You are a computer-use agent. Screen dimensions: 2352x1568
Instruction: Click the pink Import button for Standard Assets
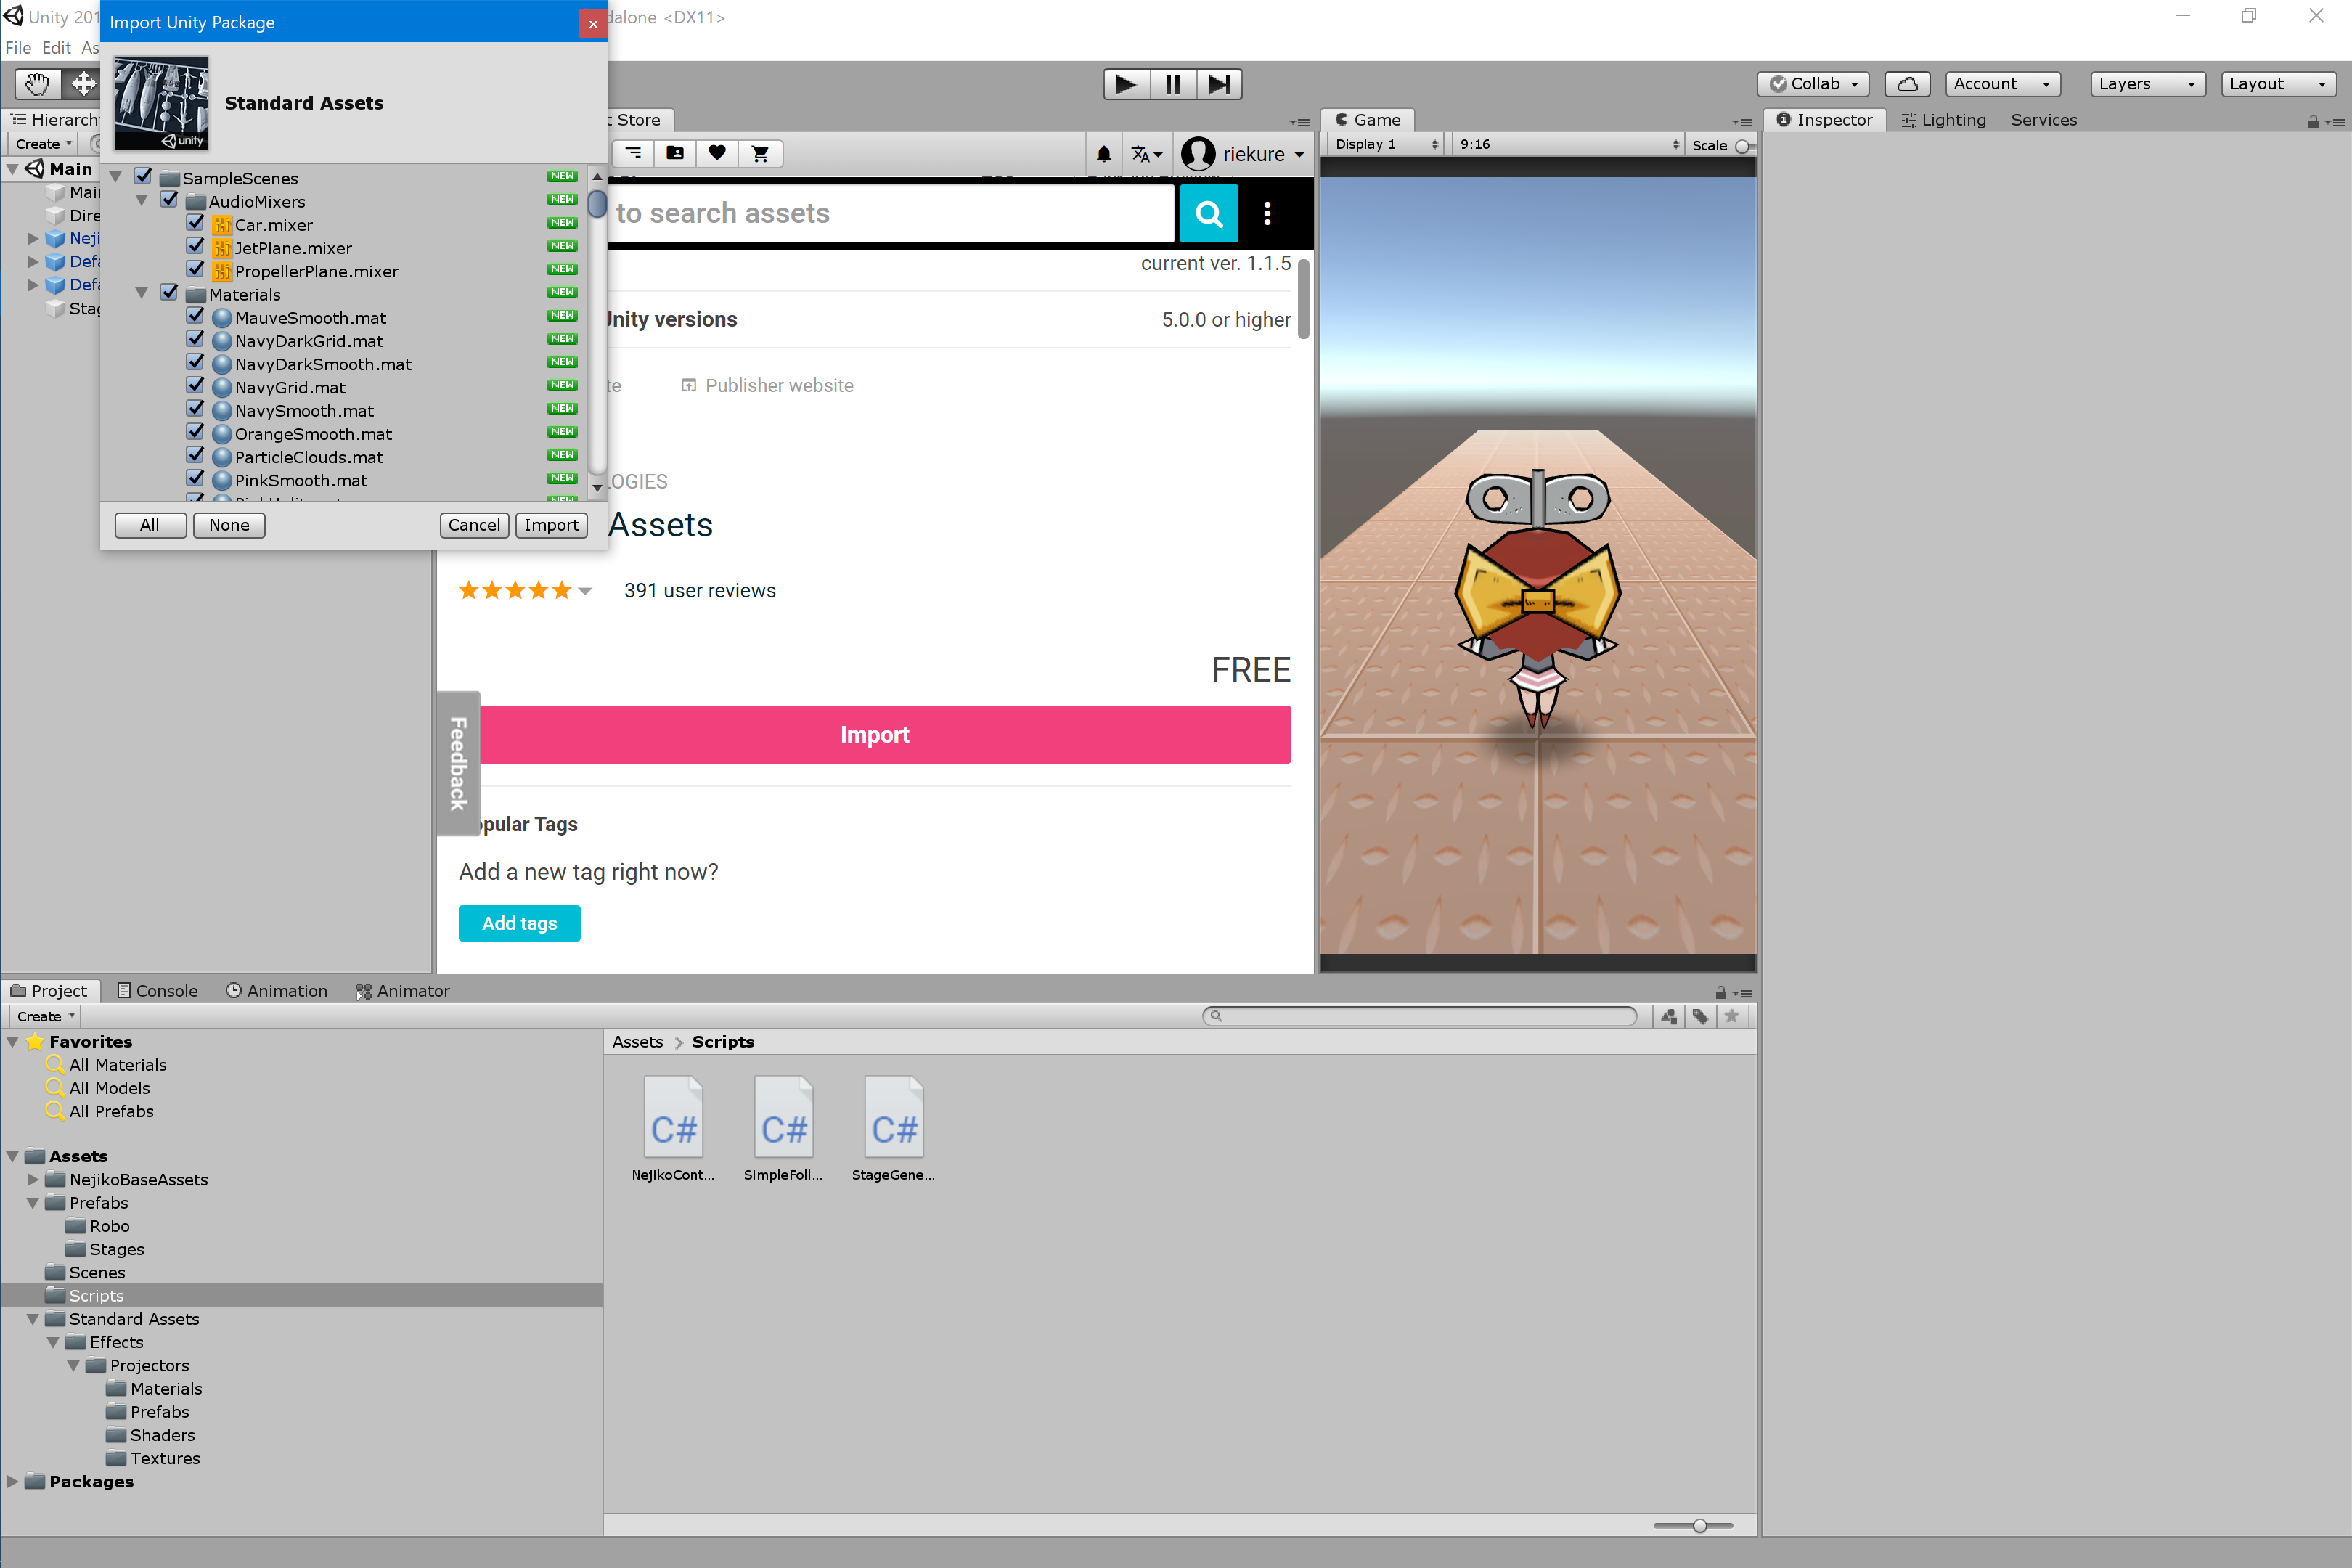875,734
